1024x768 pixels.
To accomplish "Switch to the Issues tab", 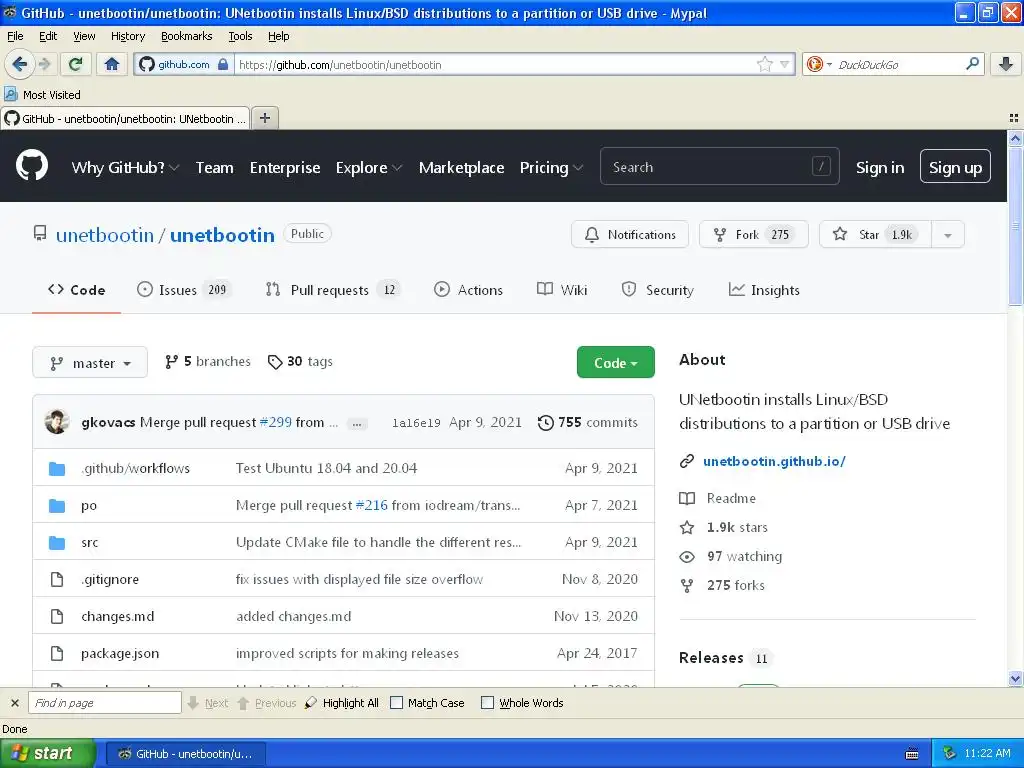I will pos(184,289).
